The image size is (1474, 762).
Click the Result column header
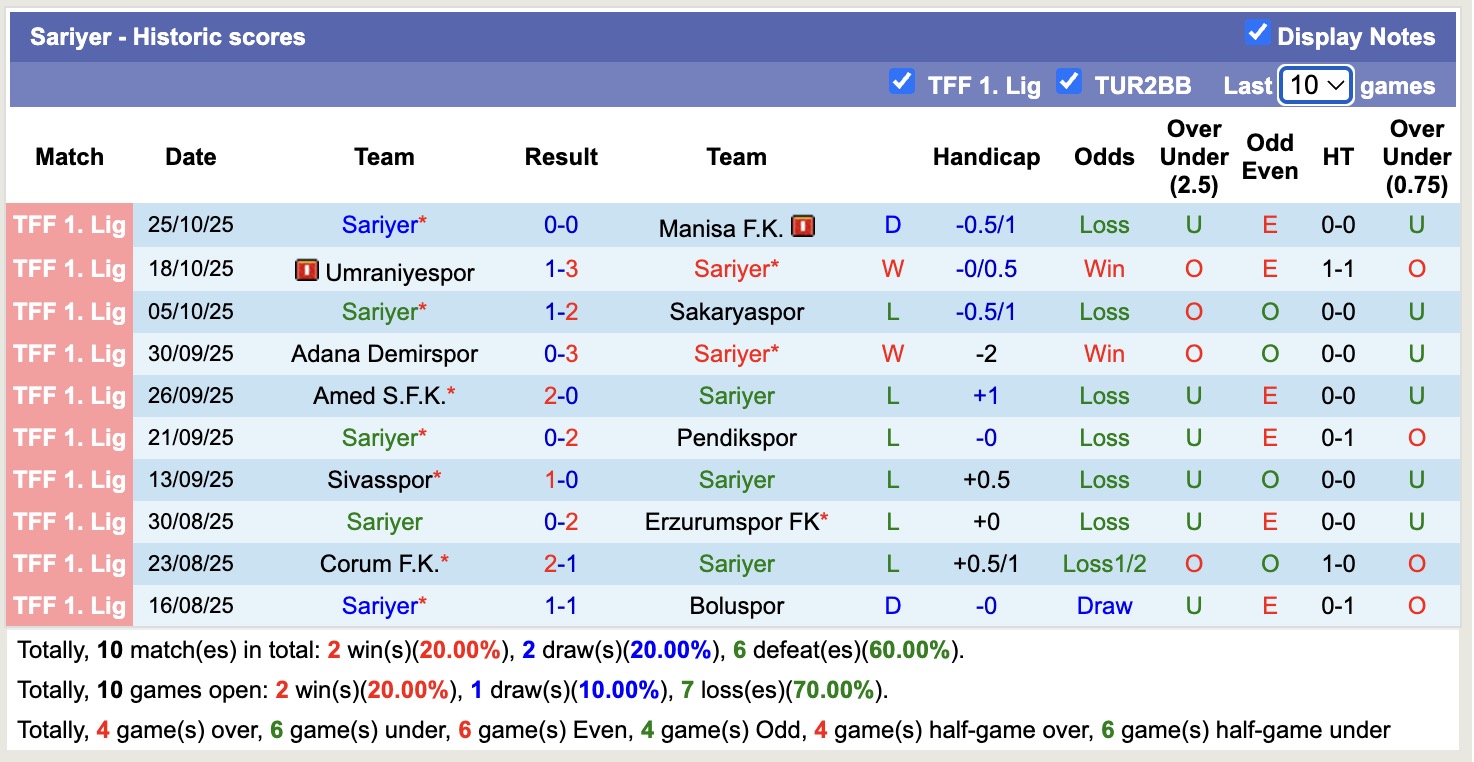pyautogui.click(x=561, y=157)
